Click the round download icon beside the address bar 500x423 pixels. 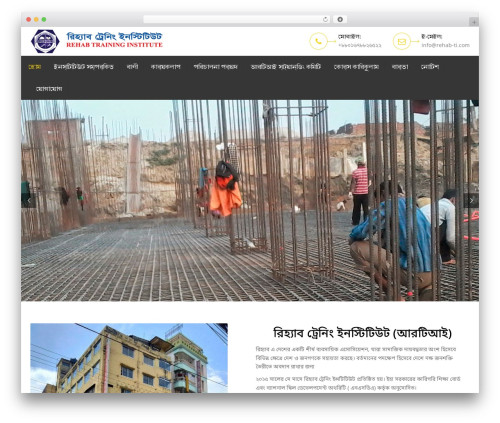[340, 20]
